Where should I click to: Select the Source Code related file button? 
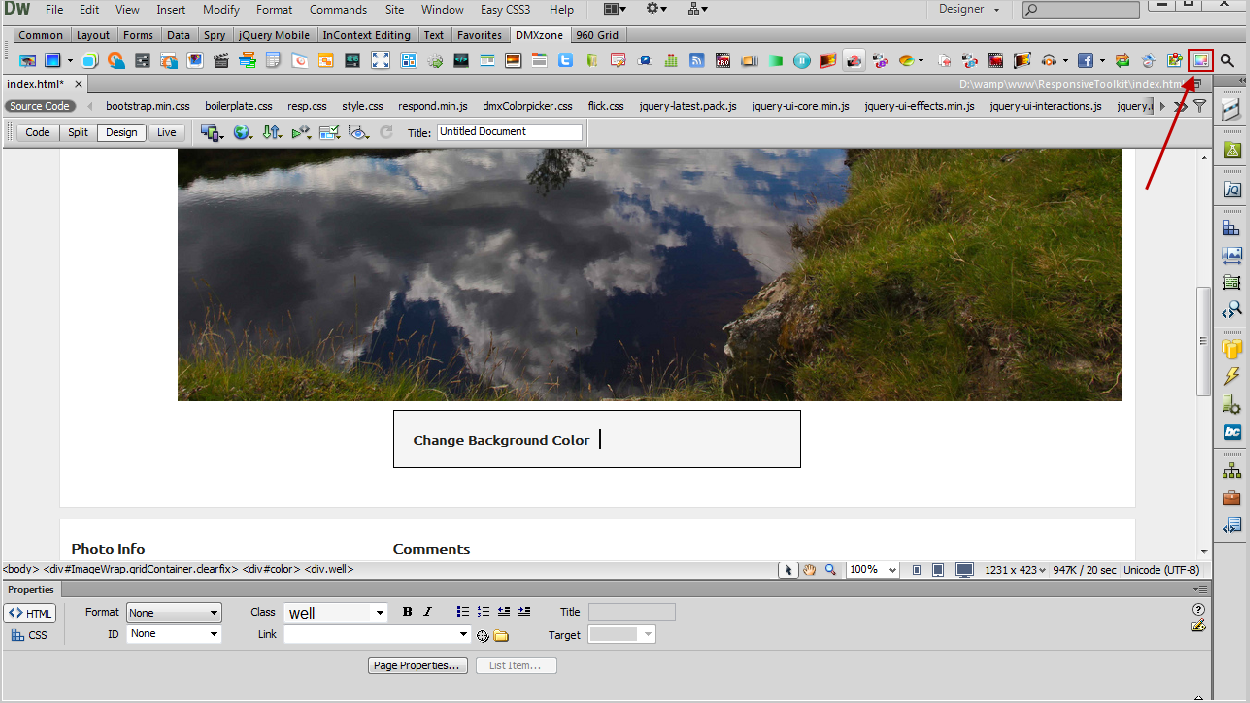[x=40, y=106]
